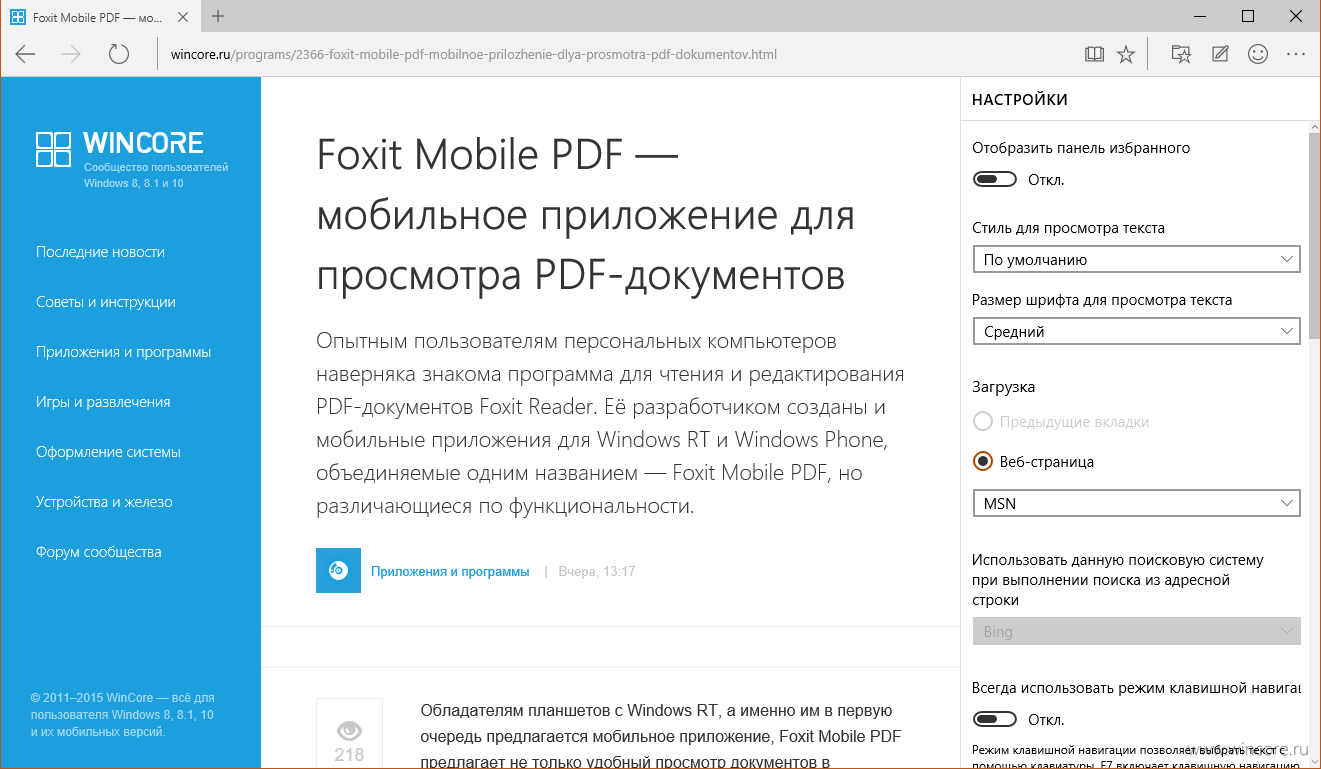Screen dimensions: 1321x769
Task: Open a new tab with plus button
Action: point(218,16)
